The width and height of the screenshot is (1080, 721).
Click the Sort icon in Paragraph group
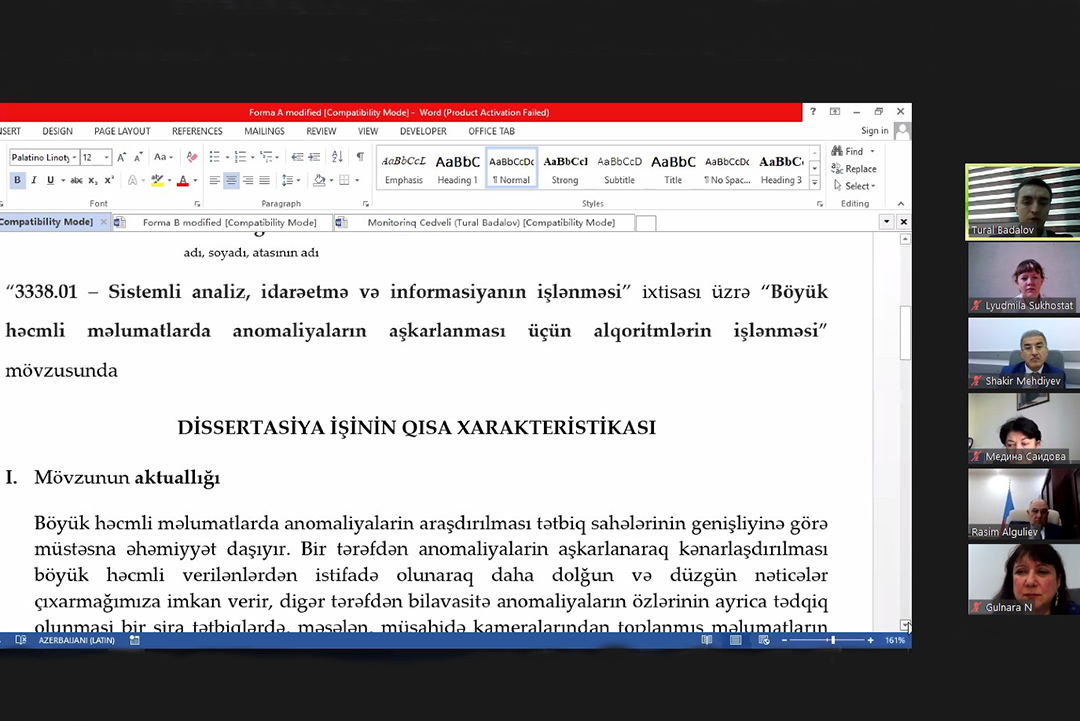click(337, 156)
